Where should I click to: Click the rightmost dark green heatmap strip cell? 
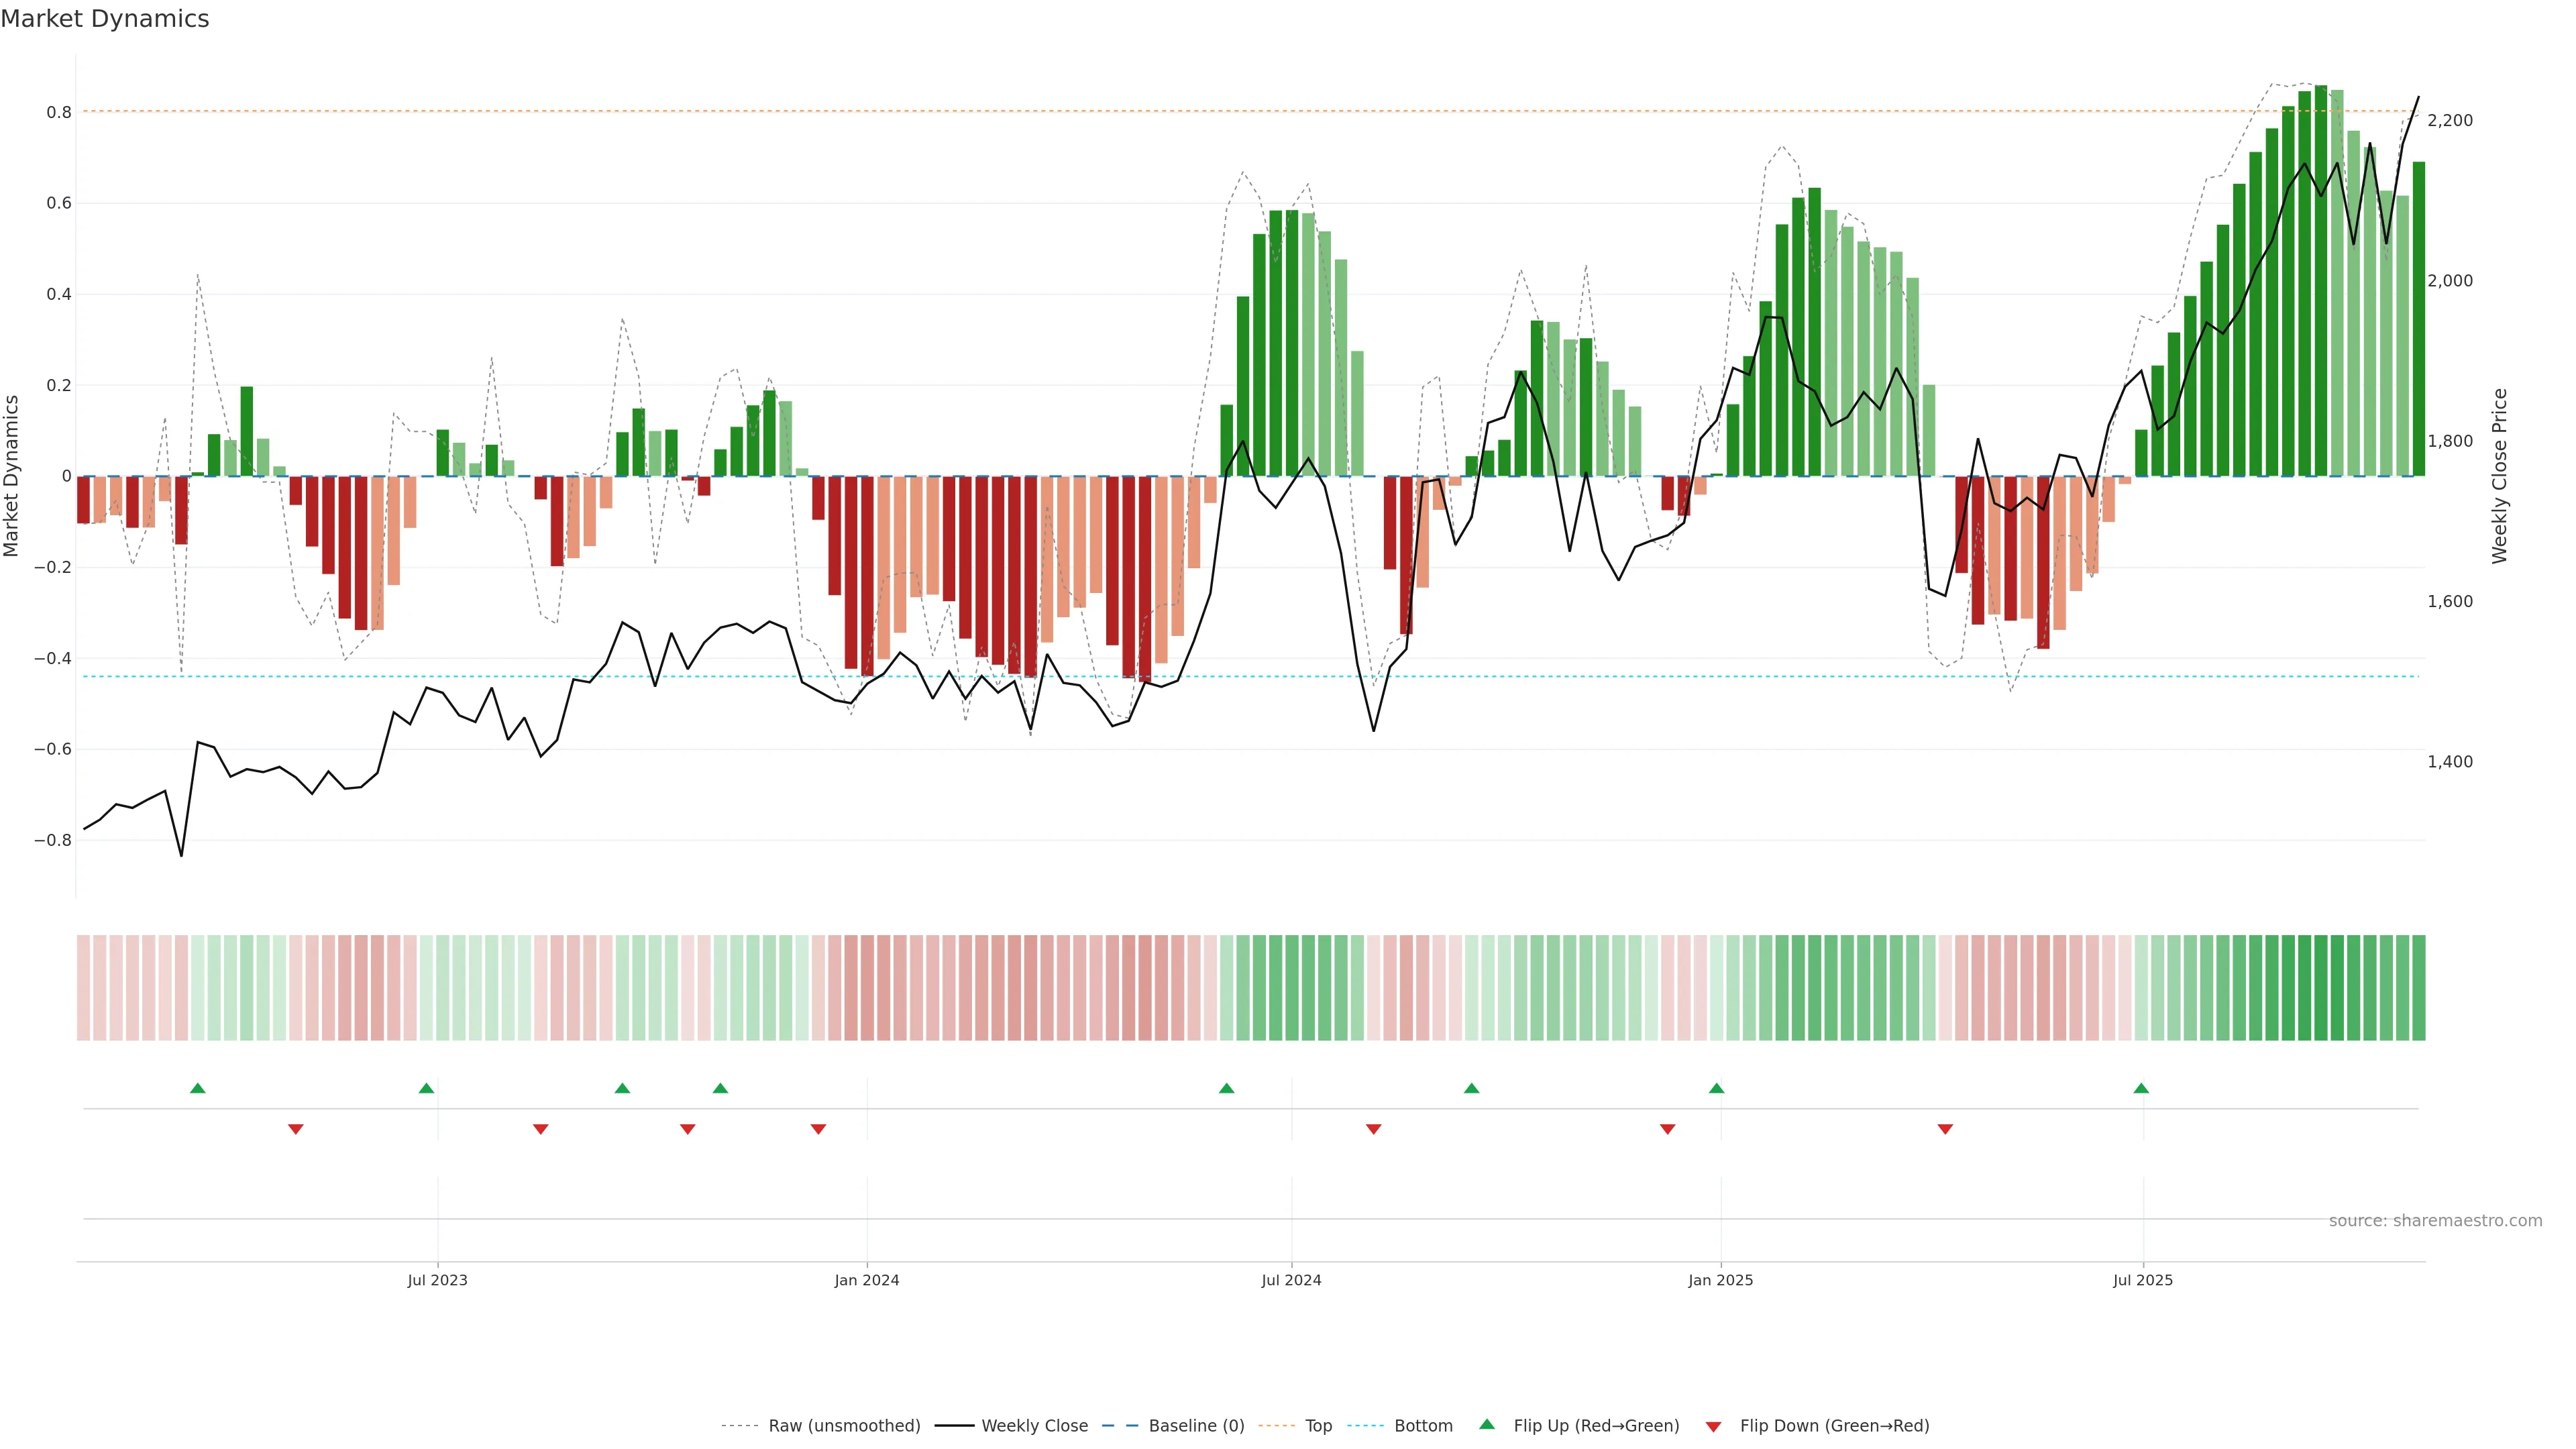2418,988
